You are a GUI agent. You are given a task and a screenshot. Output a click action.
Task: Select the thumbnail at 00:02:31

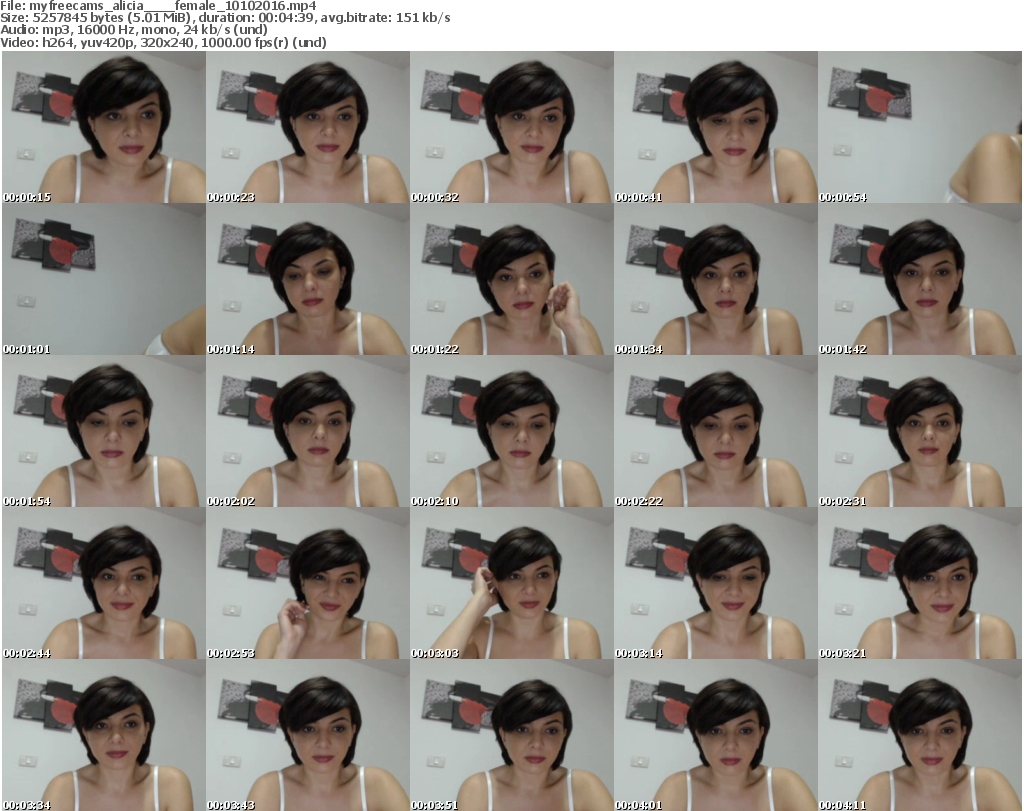pos(919,432)
